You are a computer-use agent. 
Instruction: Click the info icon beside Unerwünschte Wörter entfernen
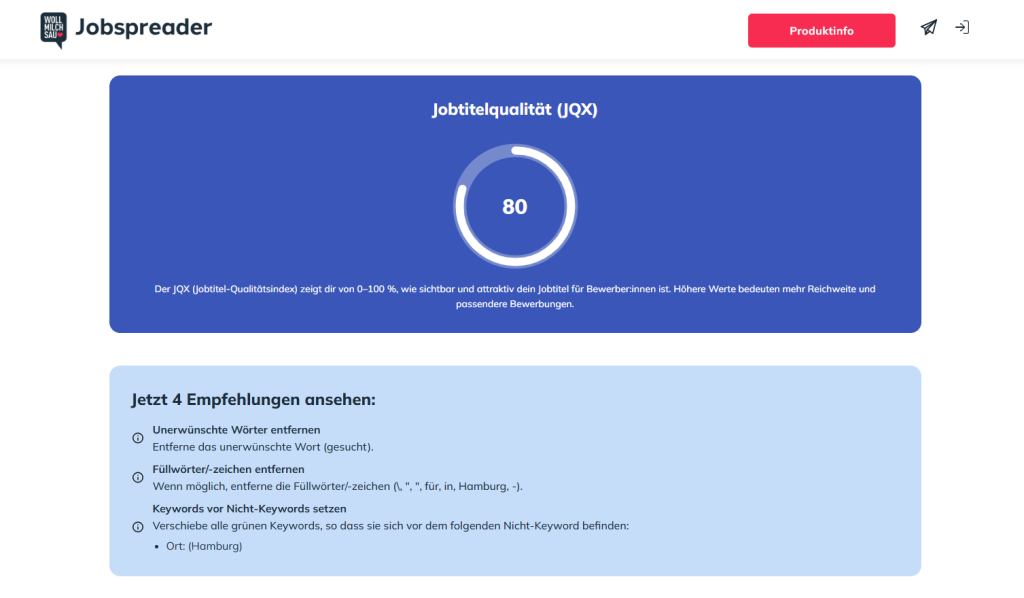[137, 438]
